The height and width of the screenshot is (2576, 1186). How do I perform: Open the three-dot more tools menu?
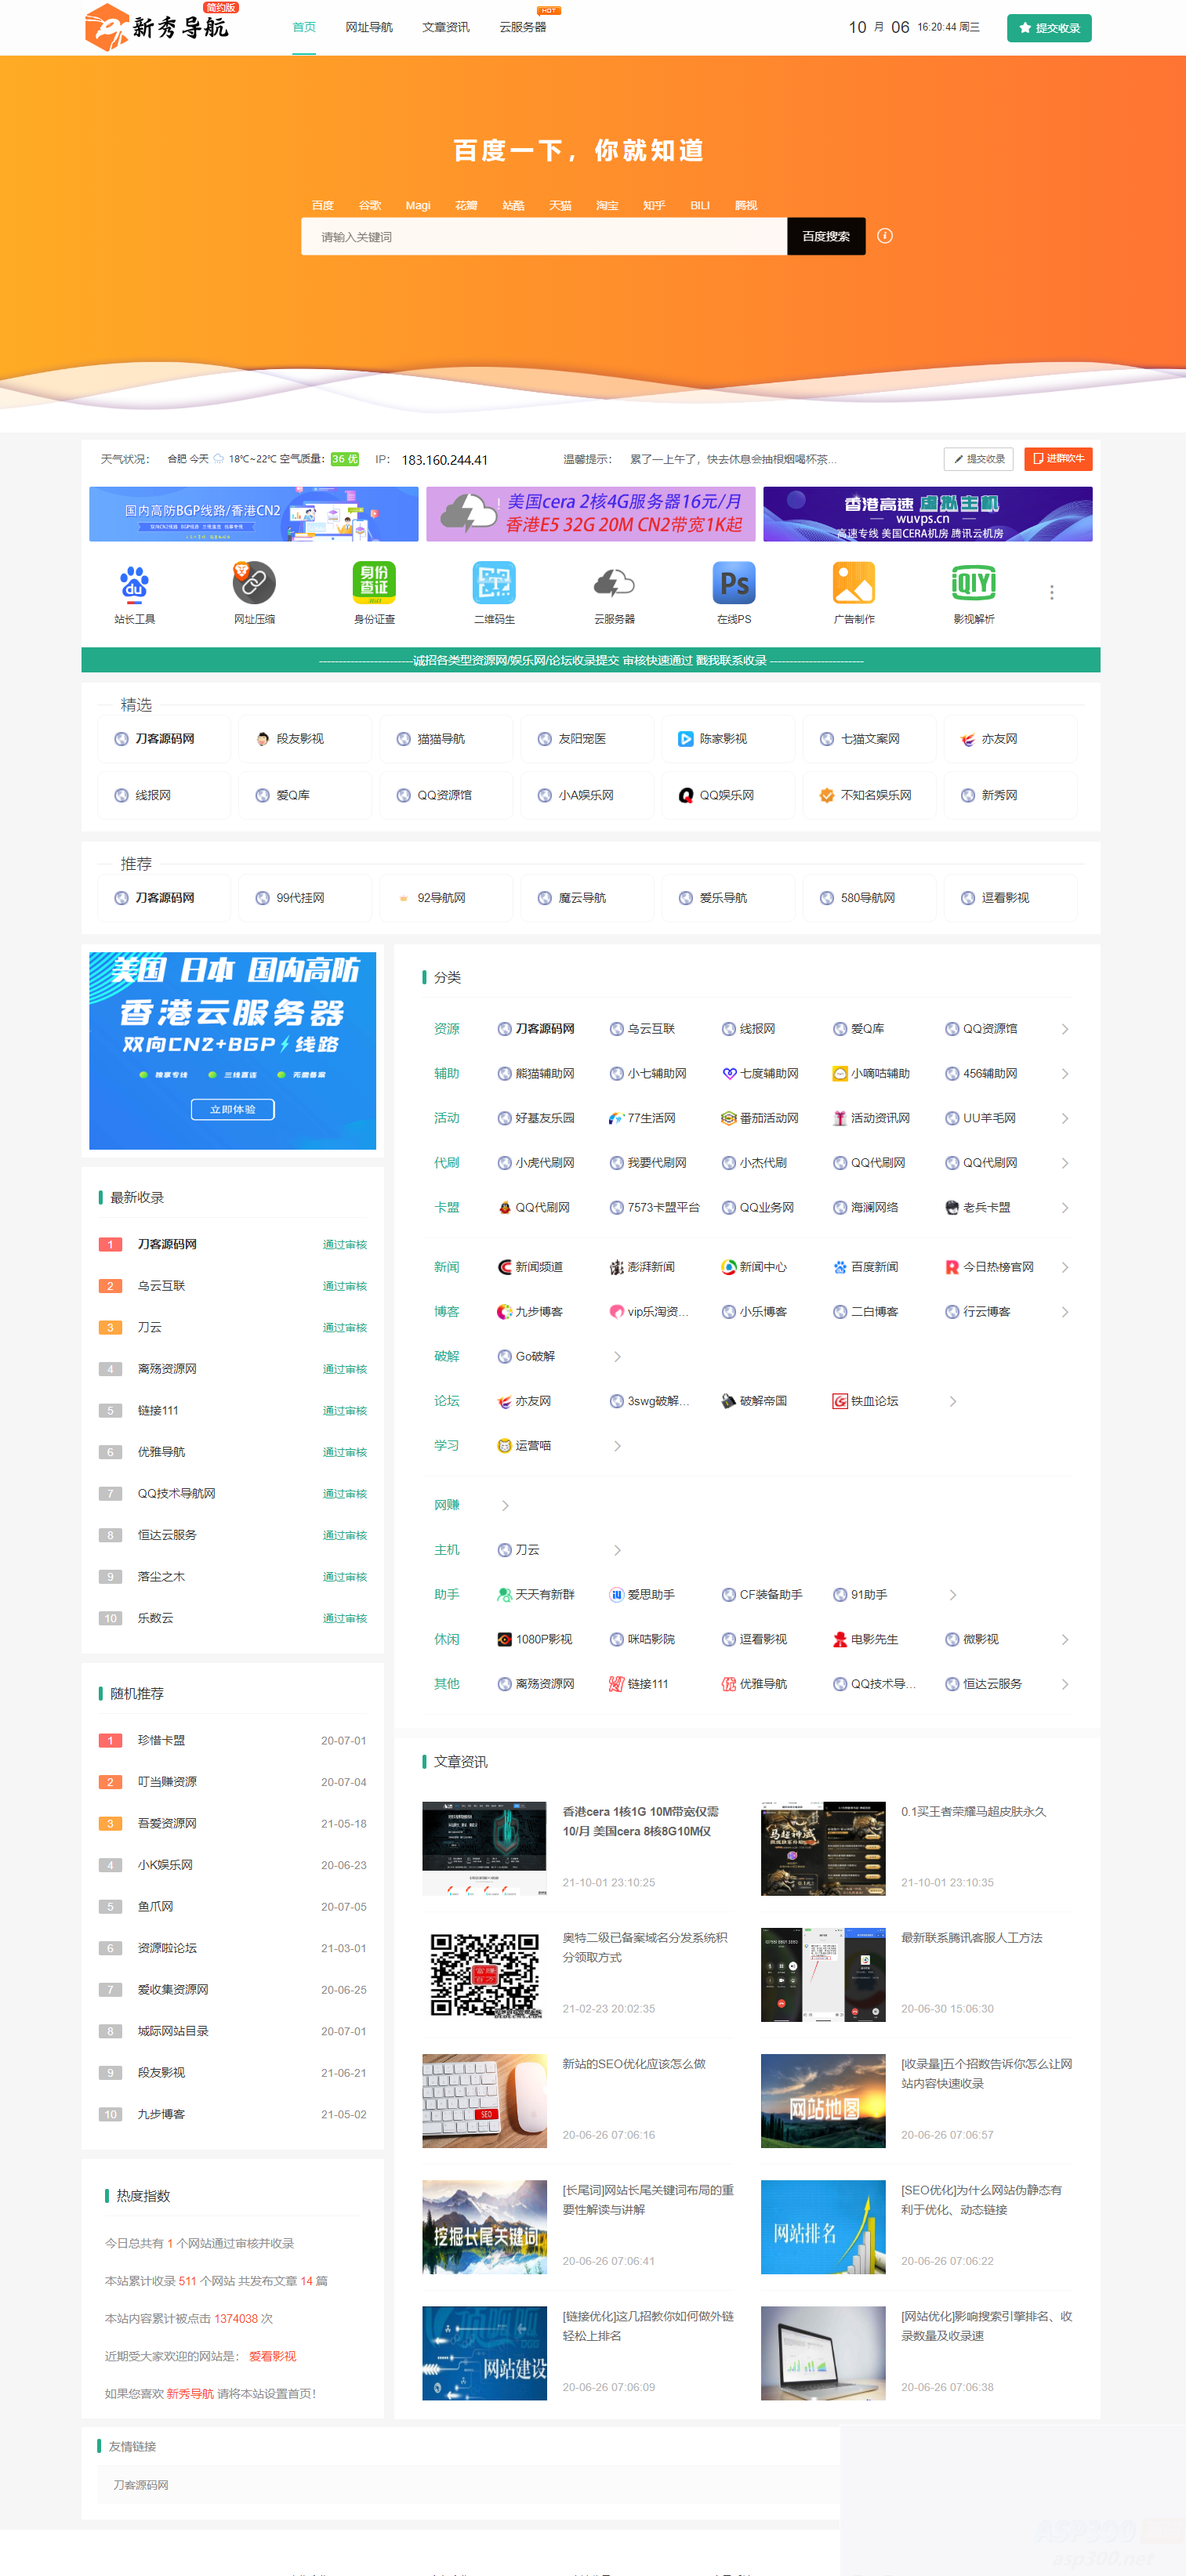[x=1051, y=593]
